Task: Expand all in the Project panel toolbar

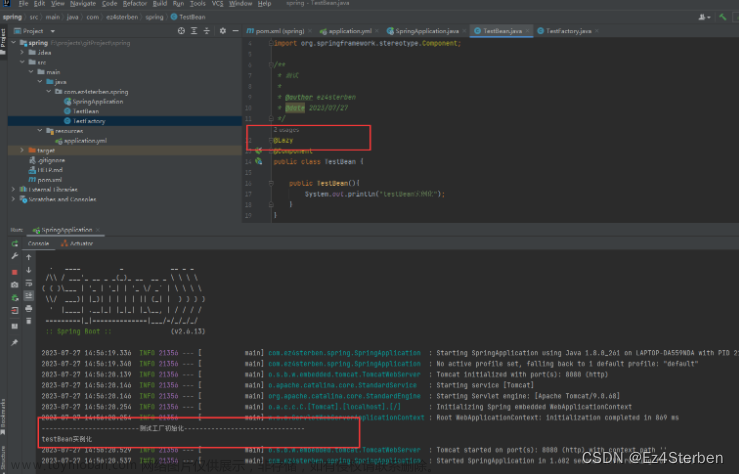Action: pos(194,31)
